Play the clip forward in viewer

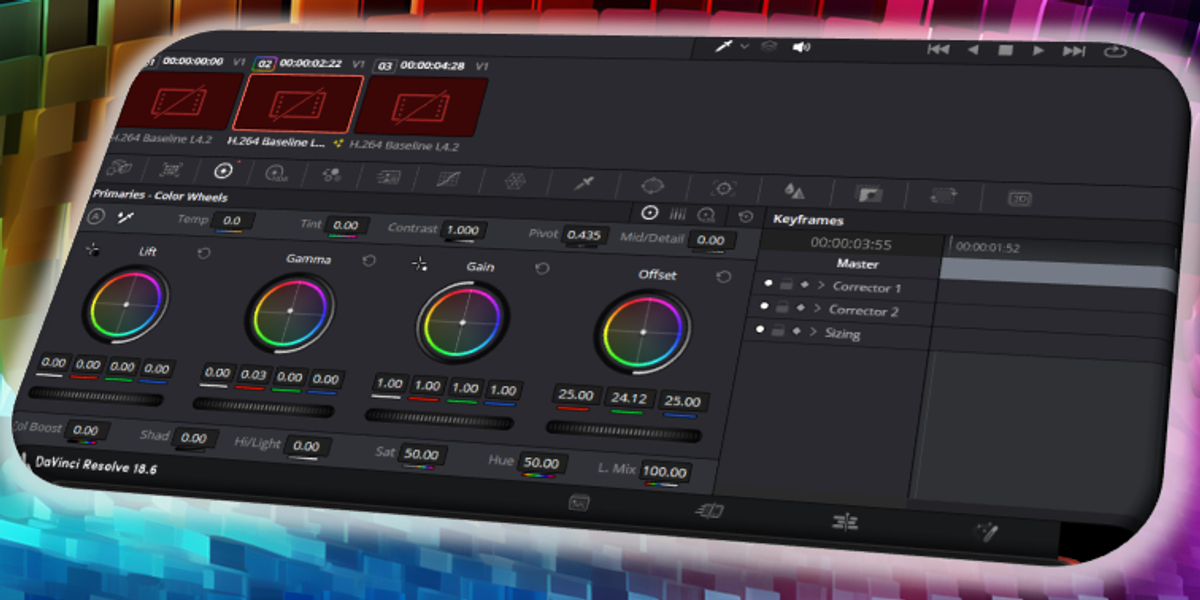pyautogui.click(x=1039, y=50)
